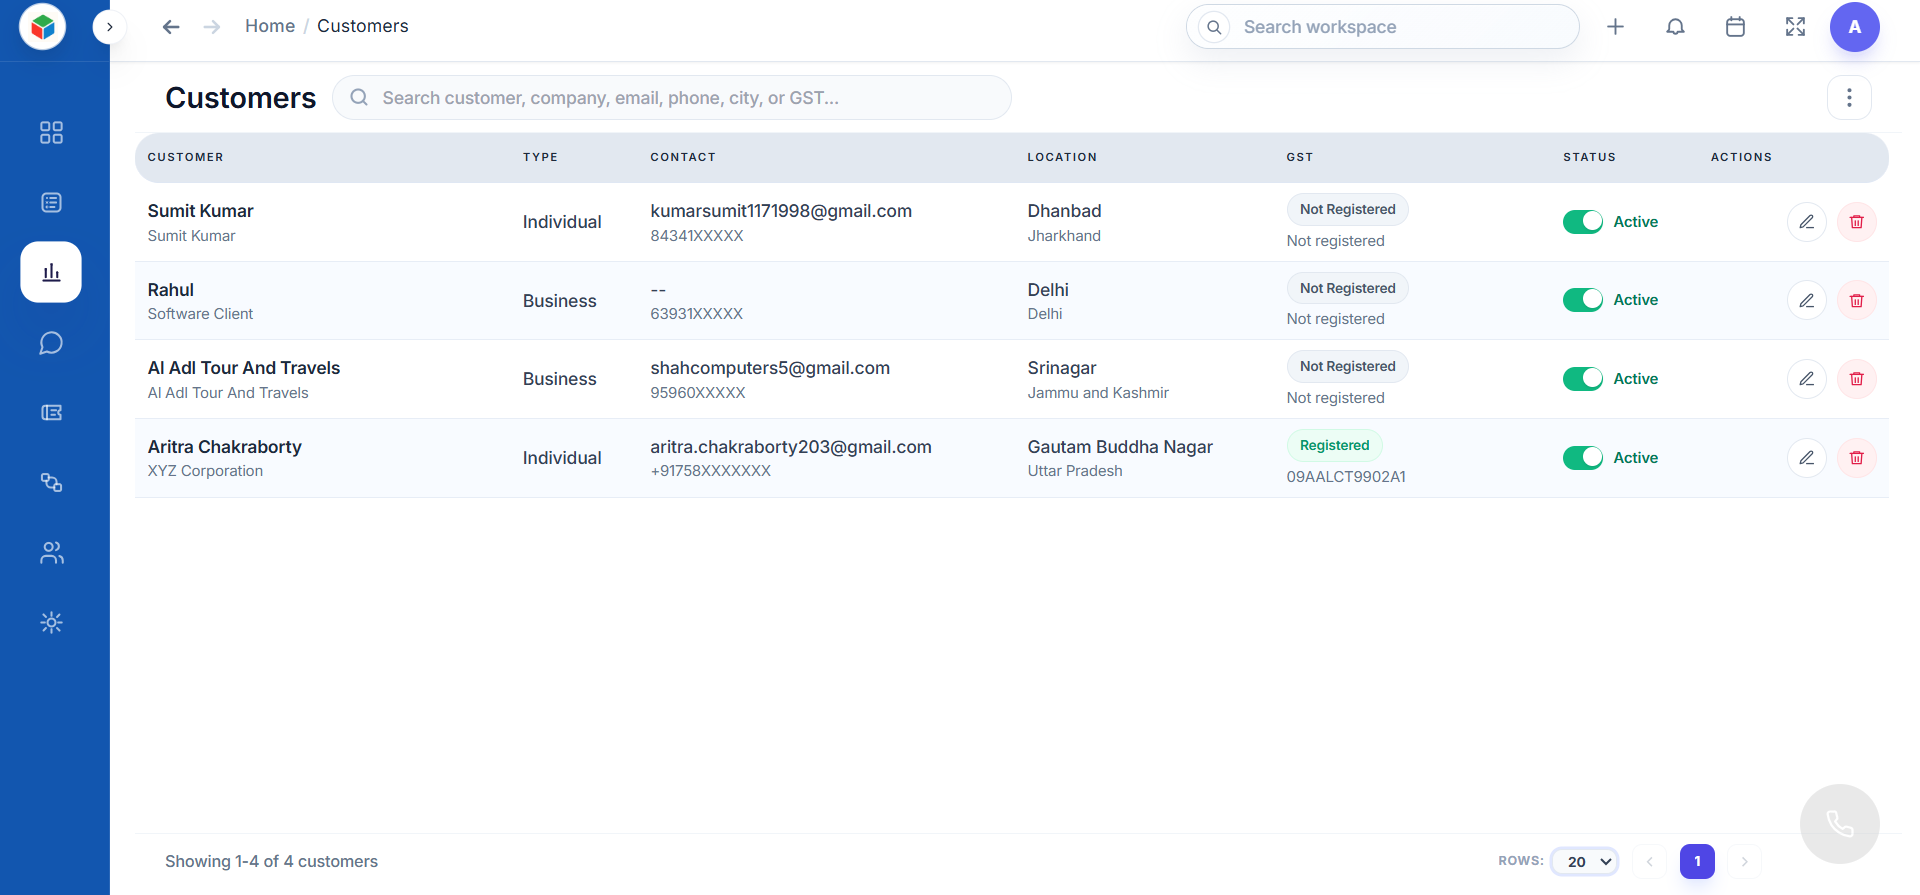Click the app logo in the sidebar
The height and width of the screenshot is (895, 1920).
42,27
